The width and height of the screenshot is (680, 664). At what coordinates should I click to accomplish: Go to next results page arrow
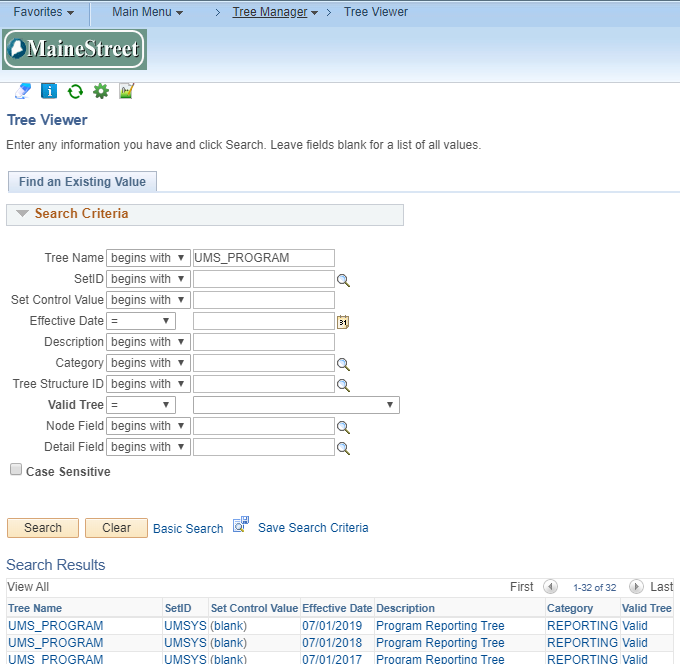click(636, 587)
